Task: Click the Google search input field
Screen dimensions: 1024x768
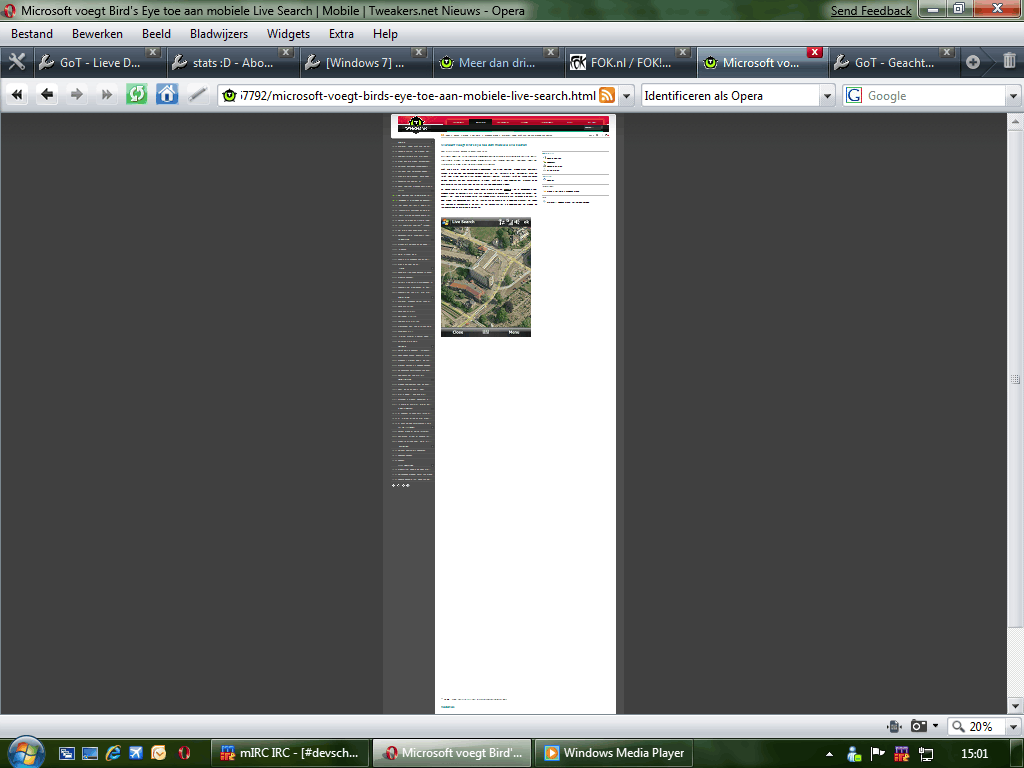Action: point(935,95)
